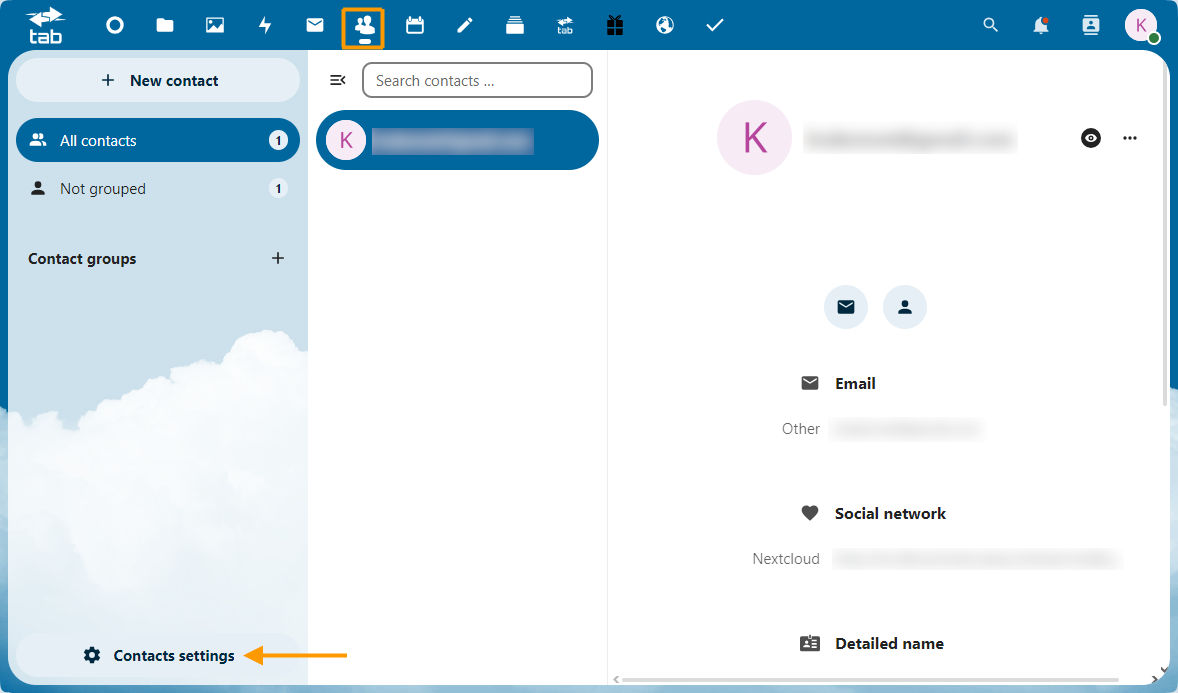This screenshot has width=1178, height=693.
Task: Click the horizontal scrollbar at bottom
Action: click(x=870, y=679)
